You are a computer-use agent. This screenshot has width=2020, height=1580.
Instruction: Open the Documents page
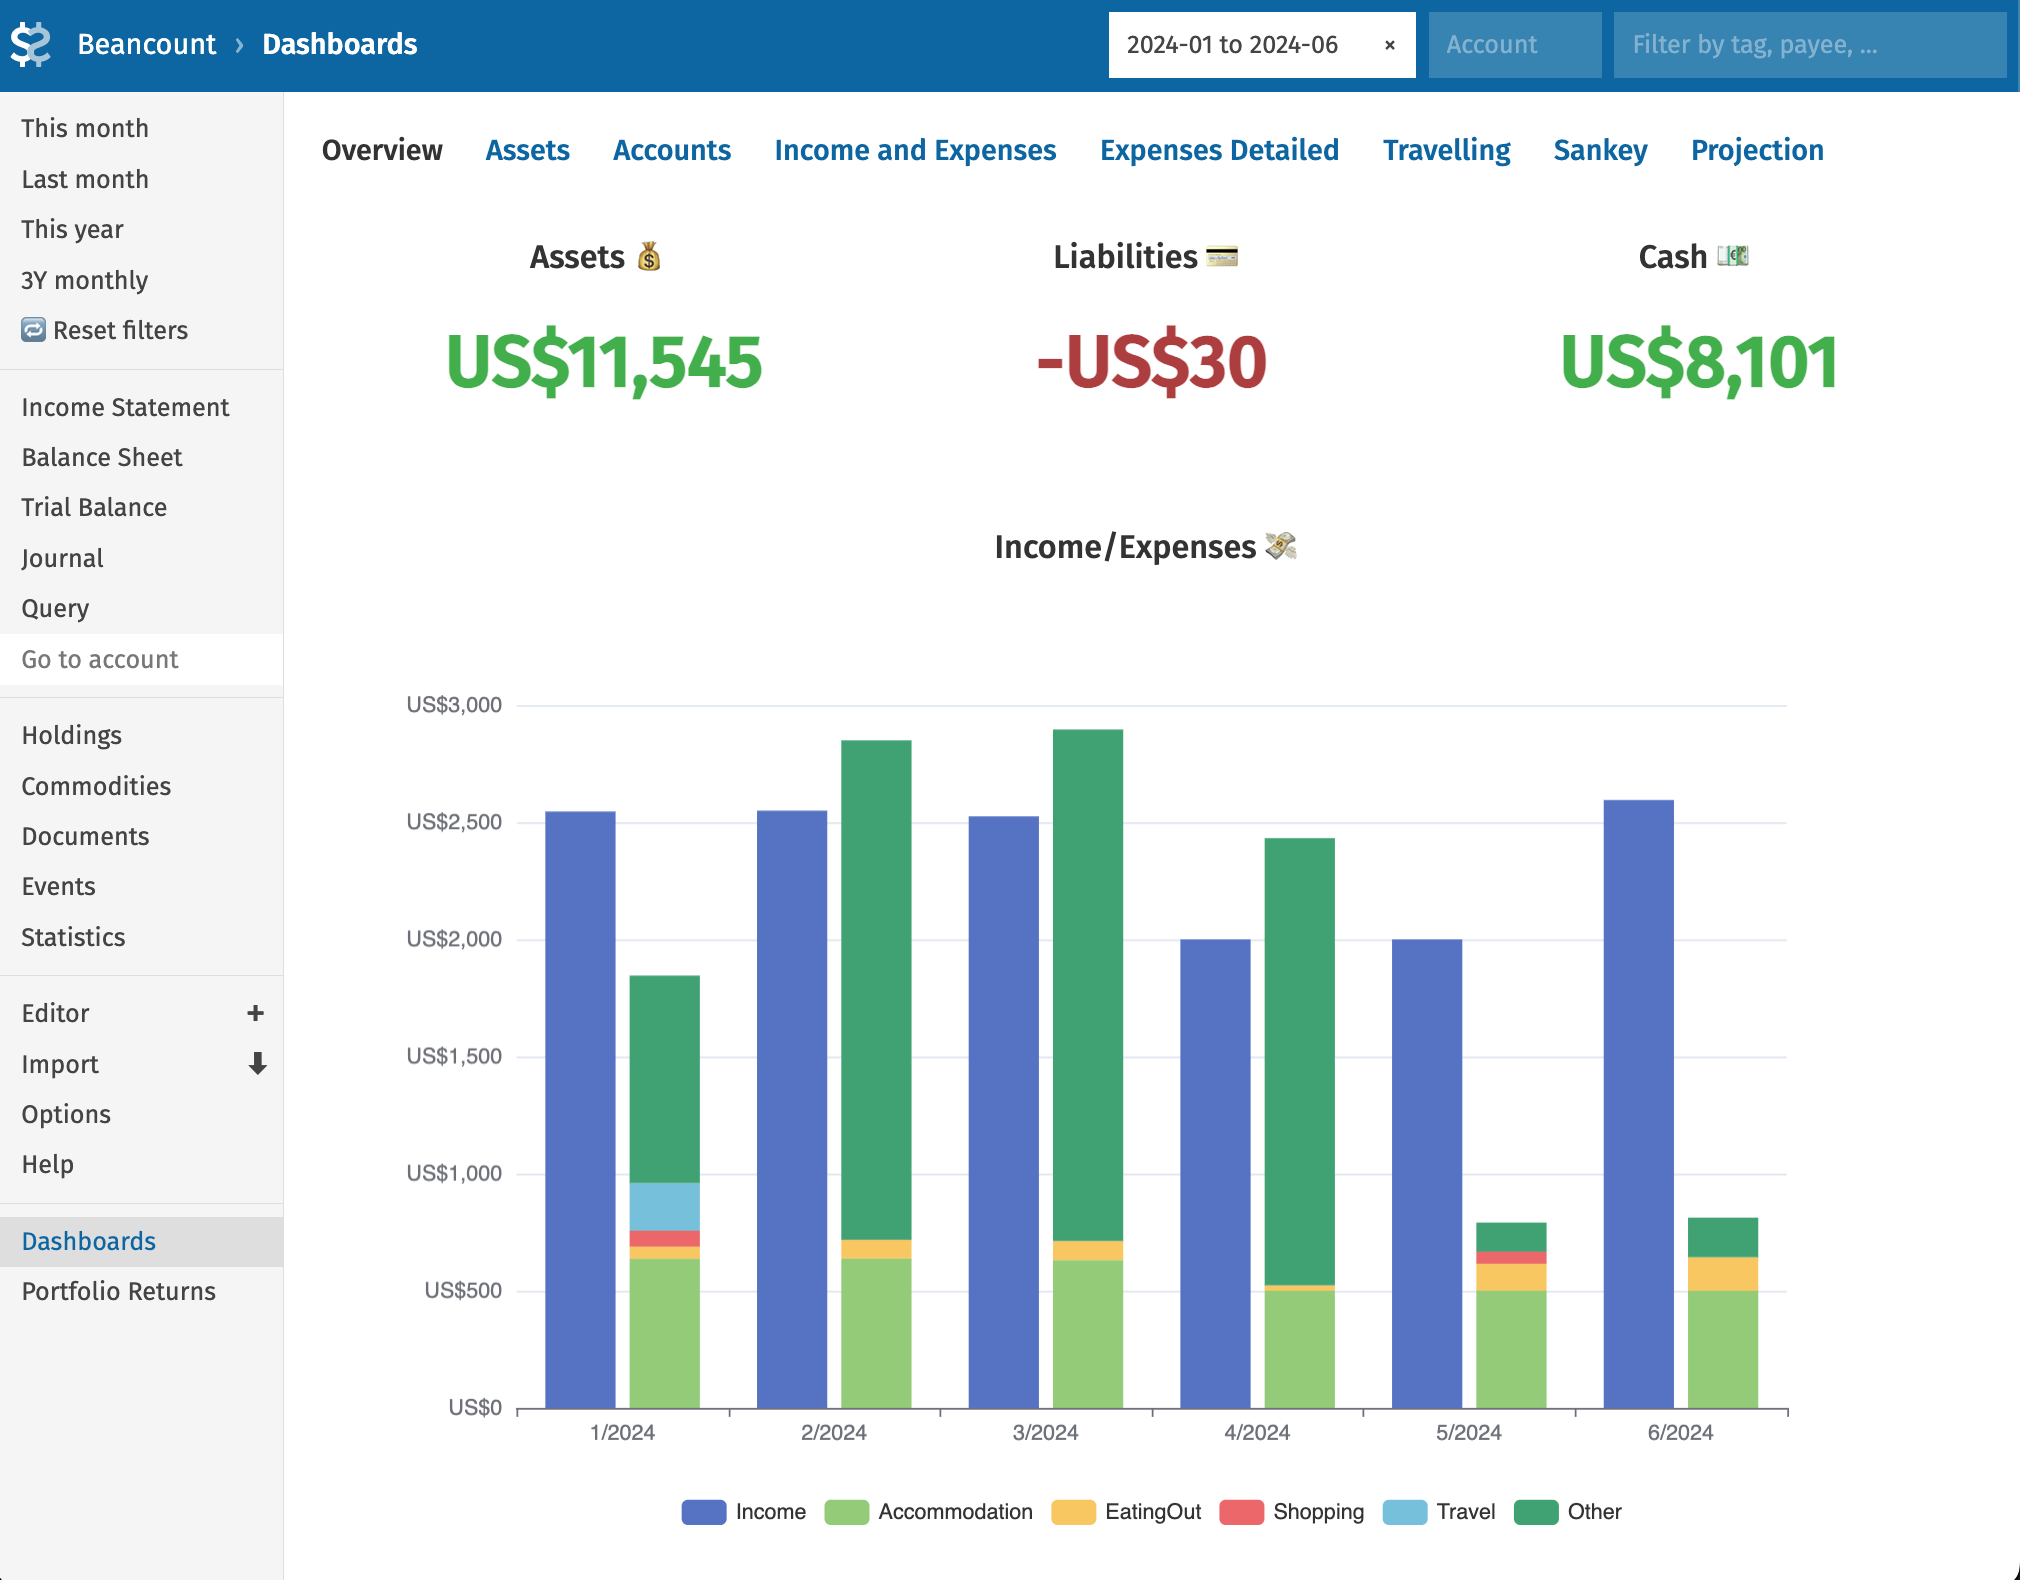141,836
